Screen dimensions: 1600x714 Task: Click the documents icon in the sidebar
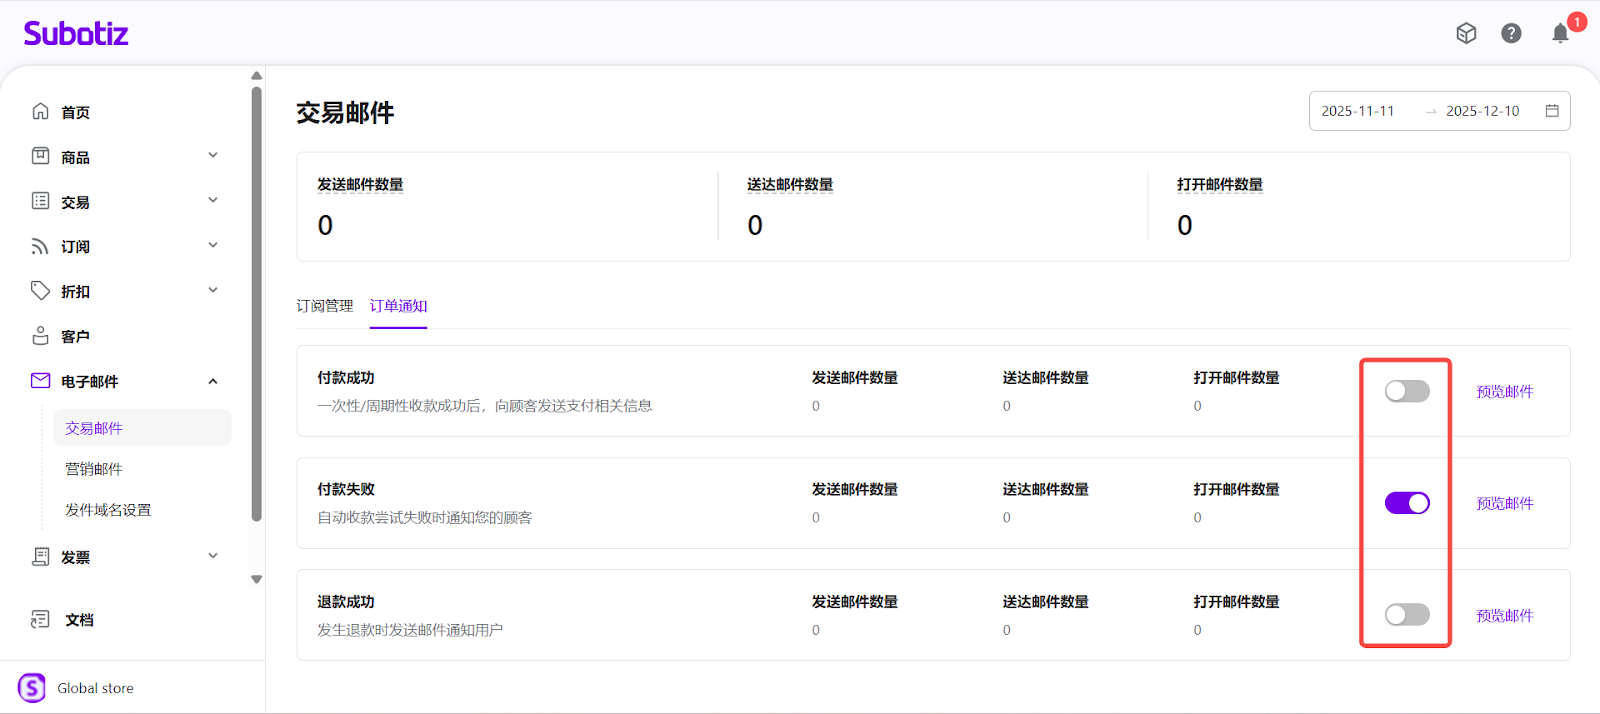click(40, 620)
